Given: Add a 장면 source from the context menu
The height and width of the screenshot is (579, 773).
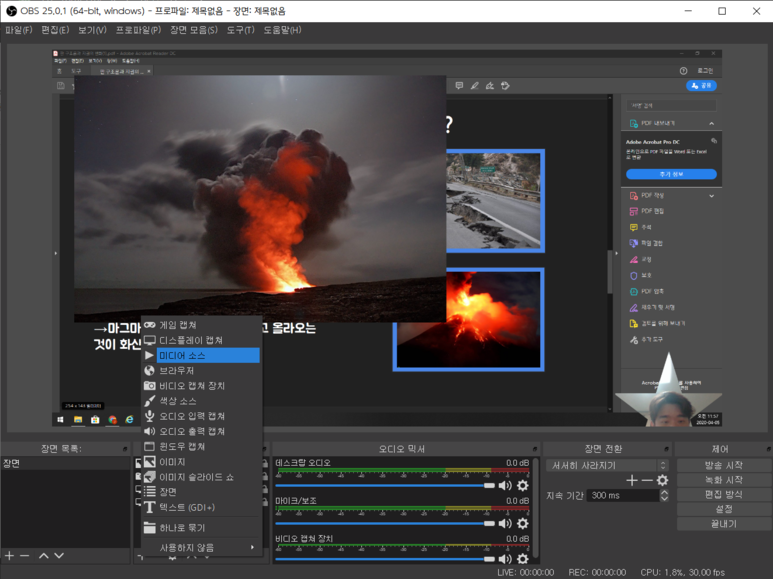Looking at the screenshot, I should tap(201, 492).
